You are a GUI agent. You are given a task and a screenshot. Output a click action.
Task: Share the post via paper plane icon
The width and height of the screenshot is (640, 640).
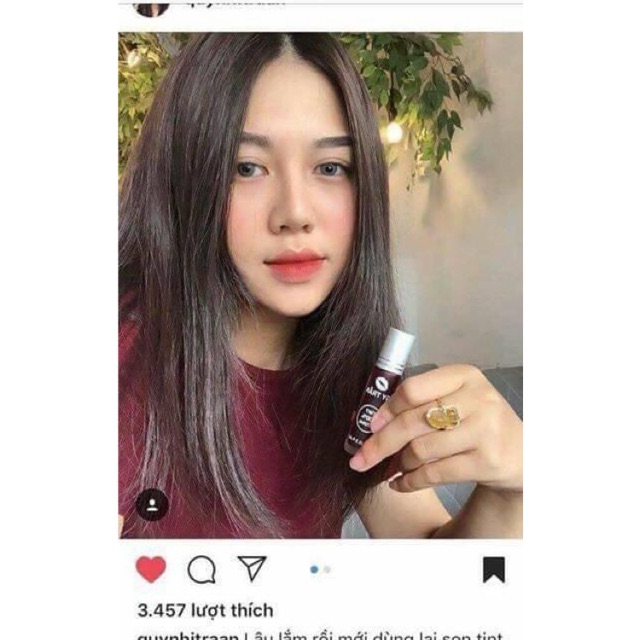click(252, 568)
